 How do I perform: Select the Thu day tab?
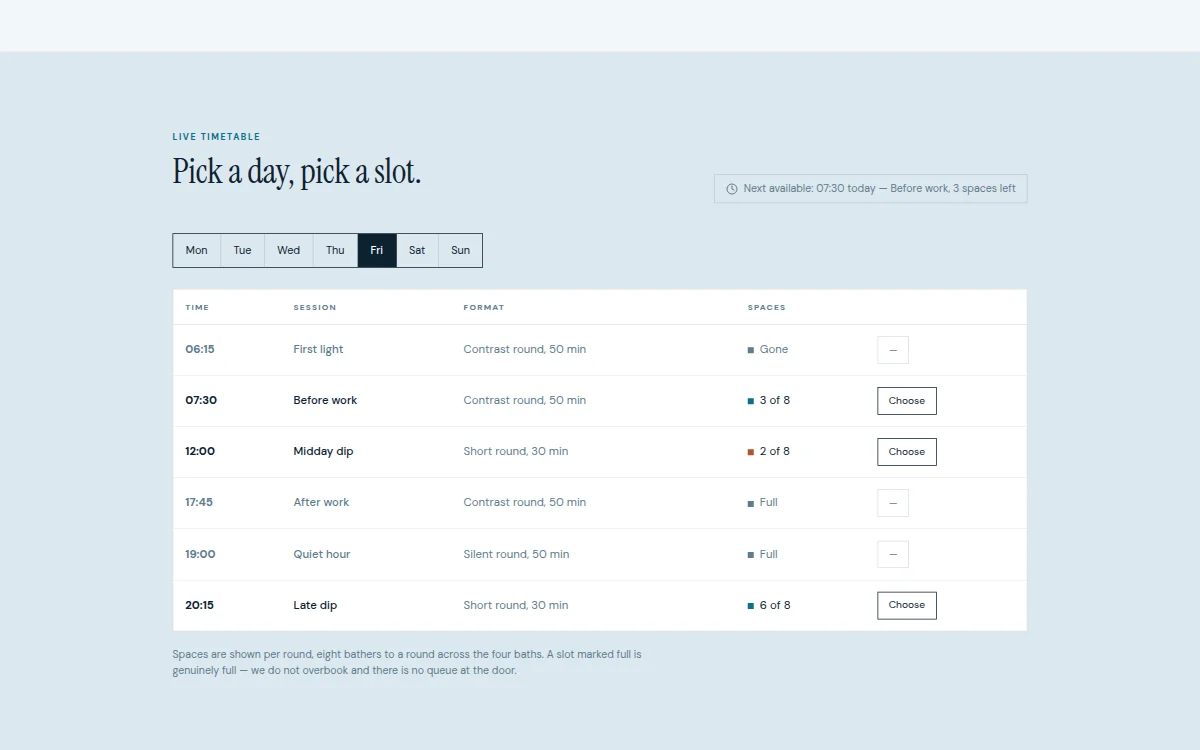click(x=335, y=250)
